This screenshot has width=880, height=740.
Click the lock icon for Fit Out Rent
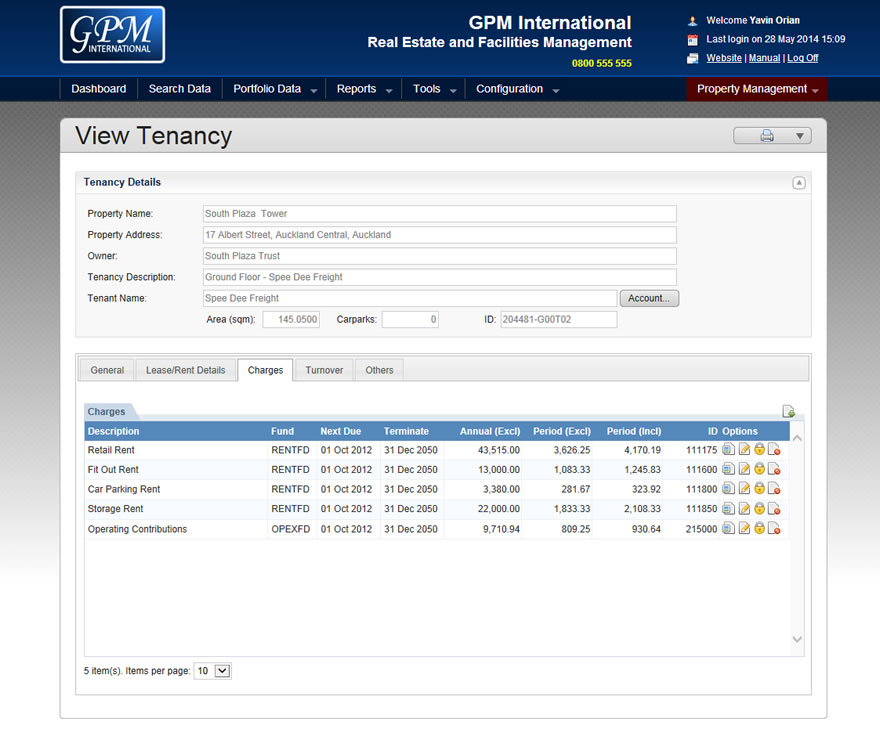pyautogui.click(x=759, y=470)
